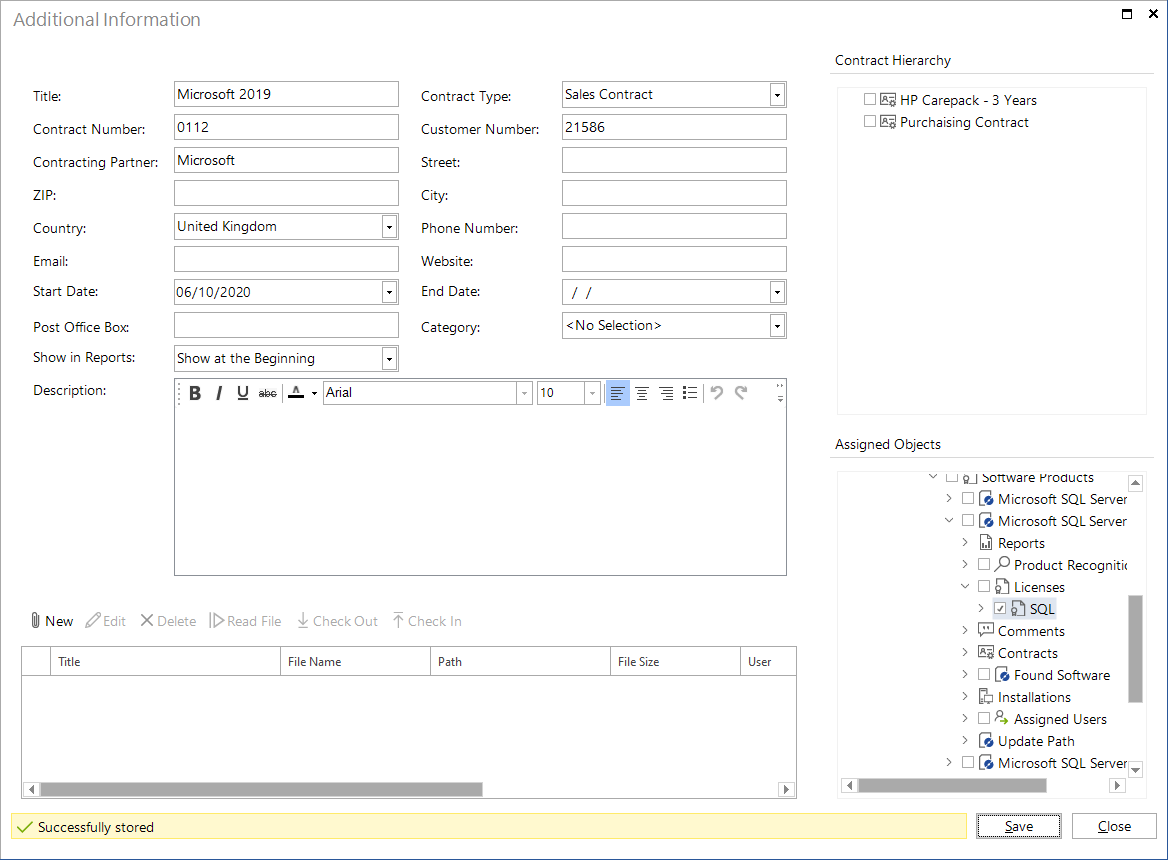Toggle italic formatting in description toolbar

pyautogui.click(x=219, y=393)
